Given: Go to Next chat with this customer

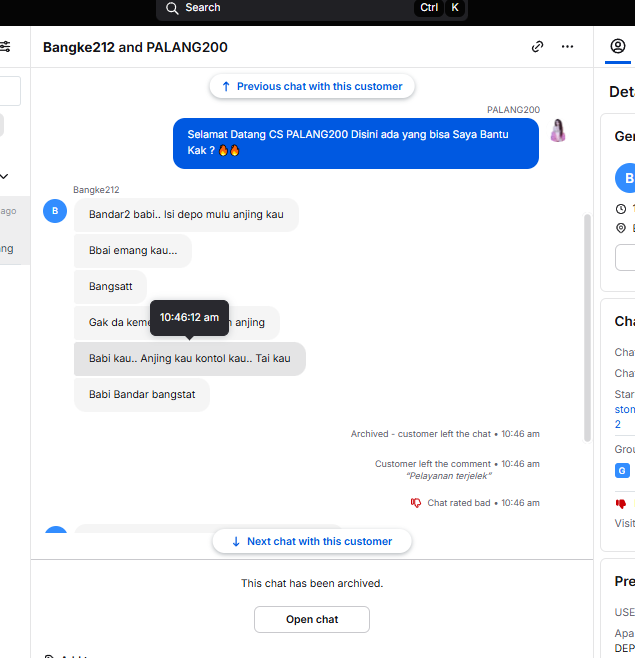Looking at the screenshot, I should click(312, 541).
